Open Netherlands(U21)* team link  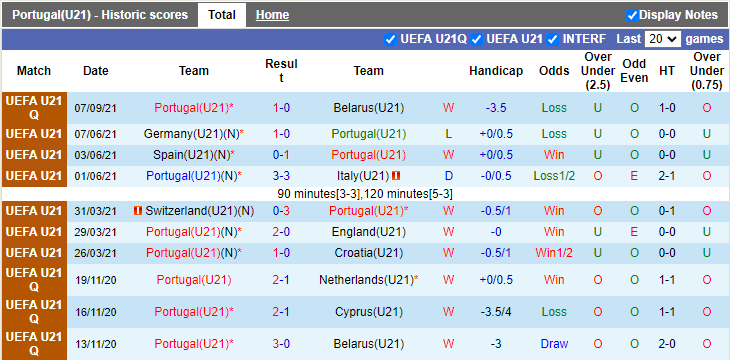368,280
